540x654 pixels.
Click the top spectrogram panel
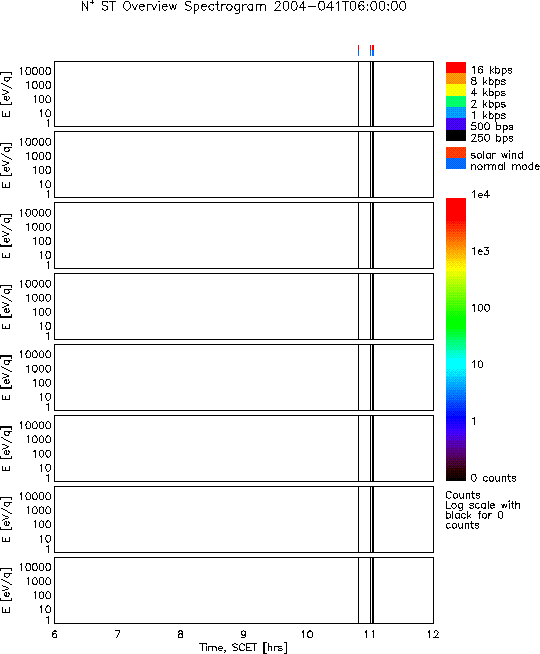click(244, 94)
